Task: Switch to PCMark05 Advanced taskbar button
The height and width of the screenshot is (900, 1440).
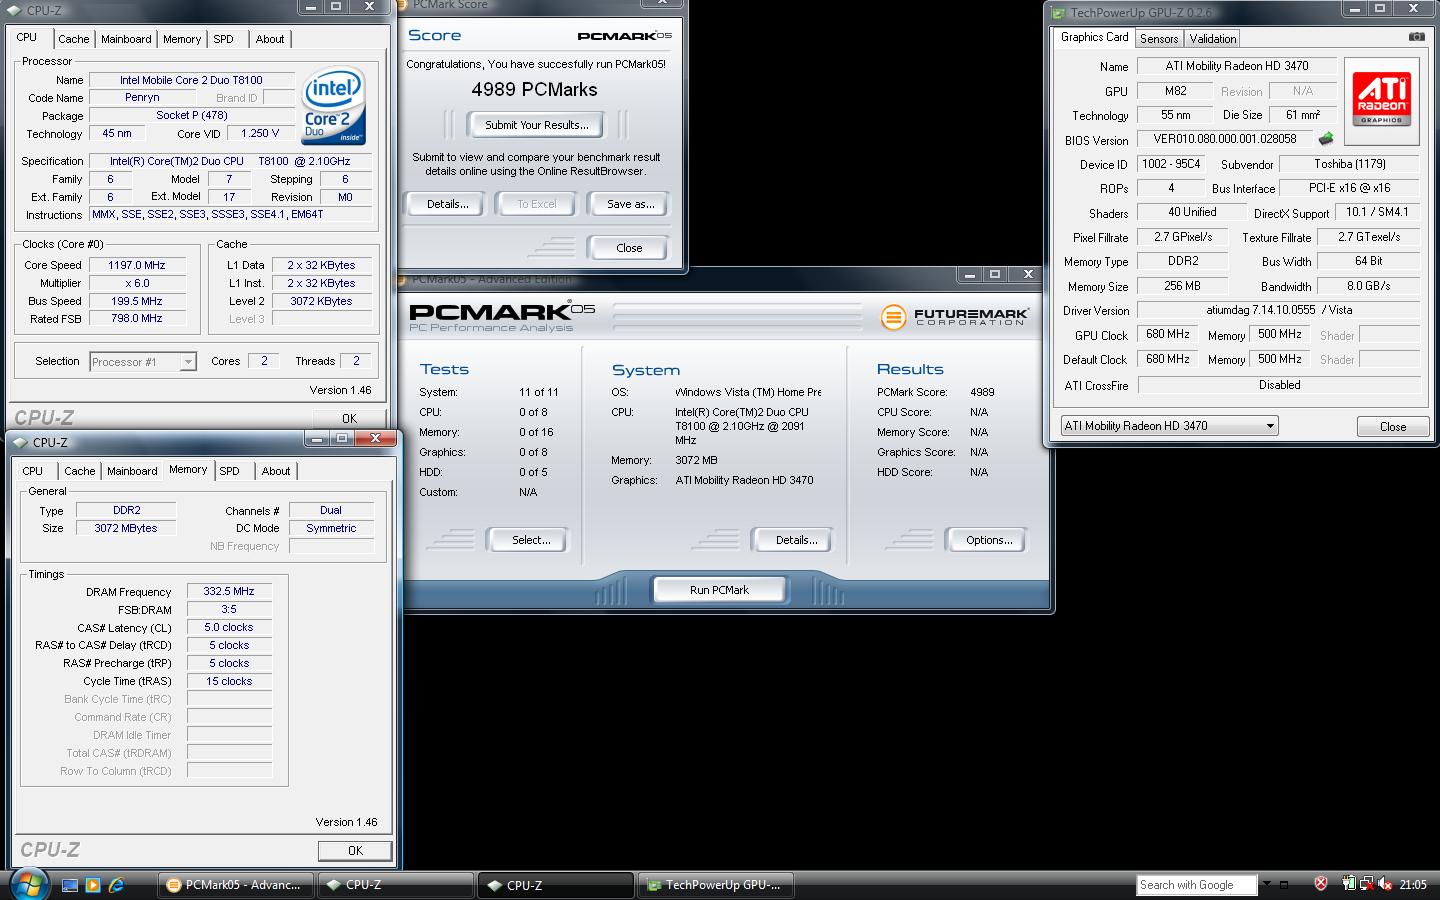Action: pos(236,885)
